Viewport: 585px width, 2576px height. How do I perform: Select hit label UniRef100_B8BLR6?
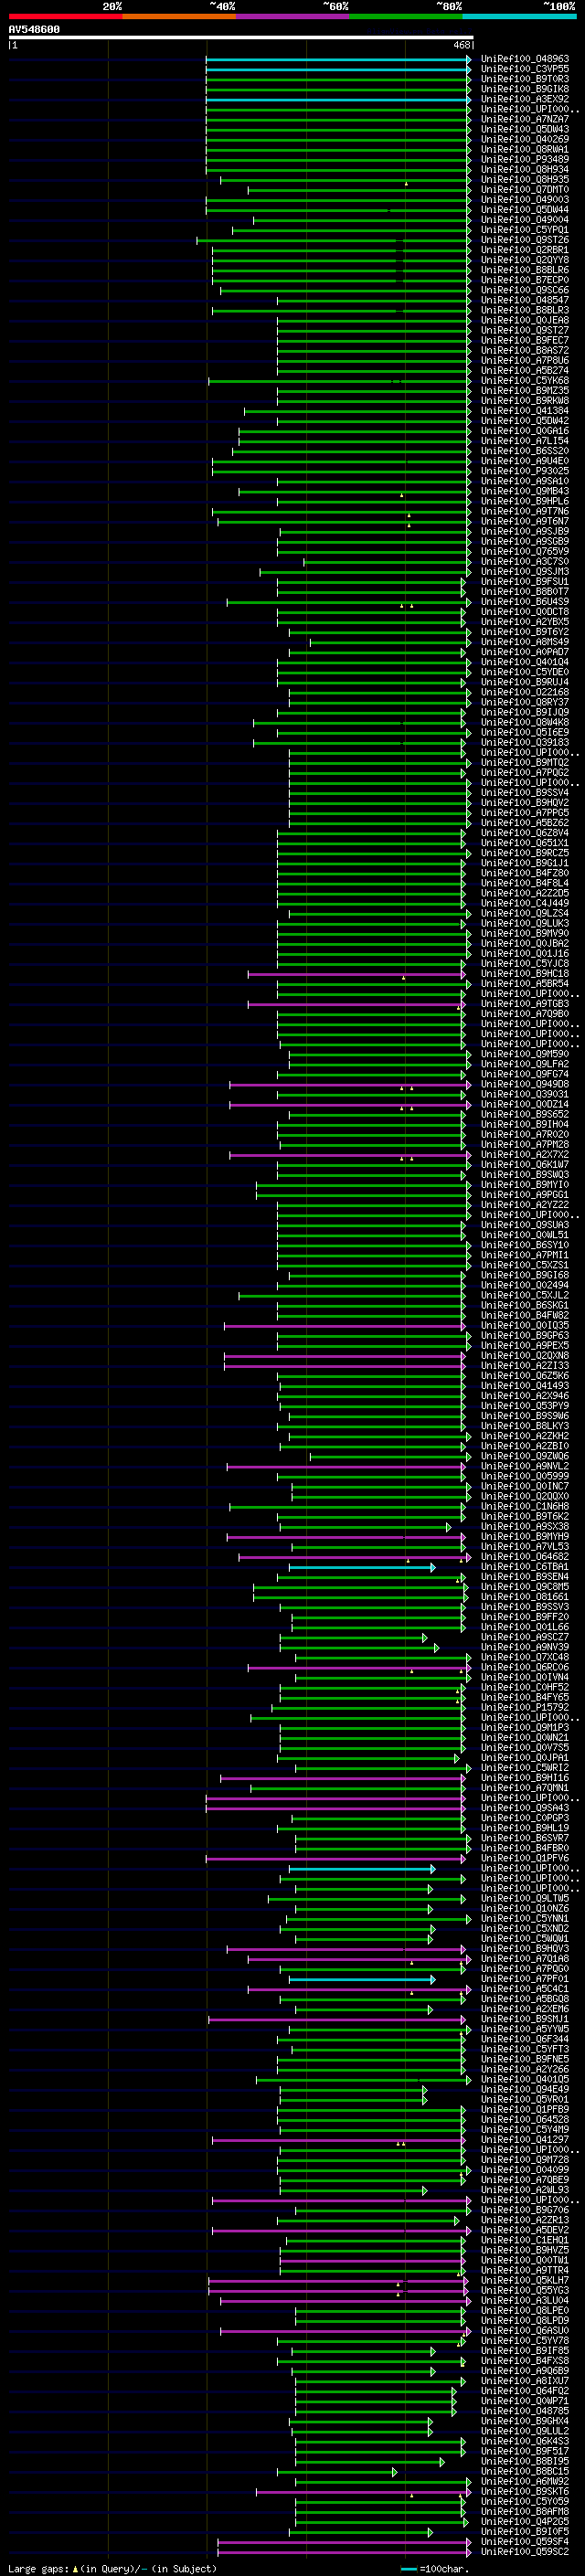[x=524, y=270]
